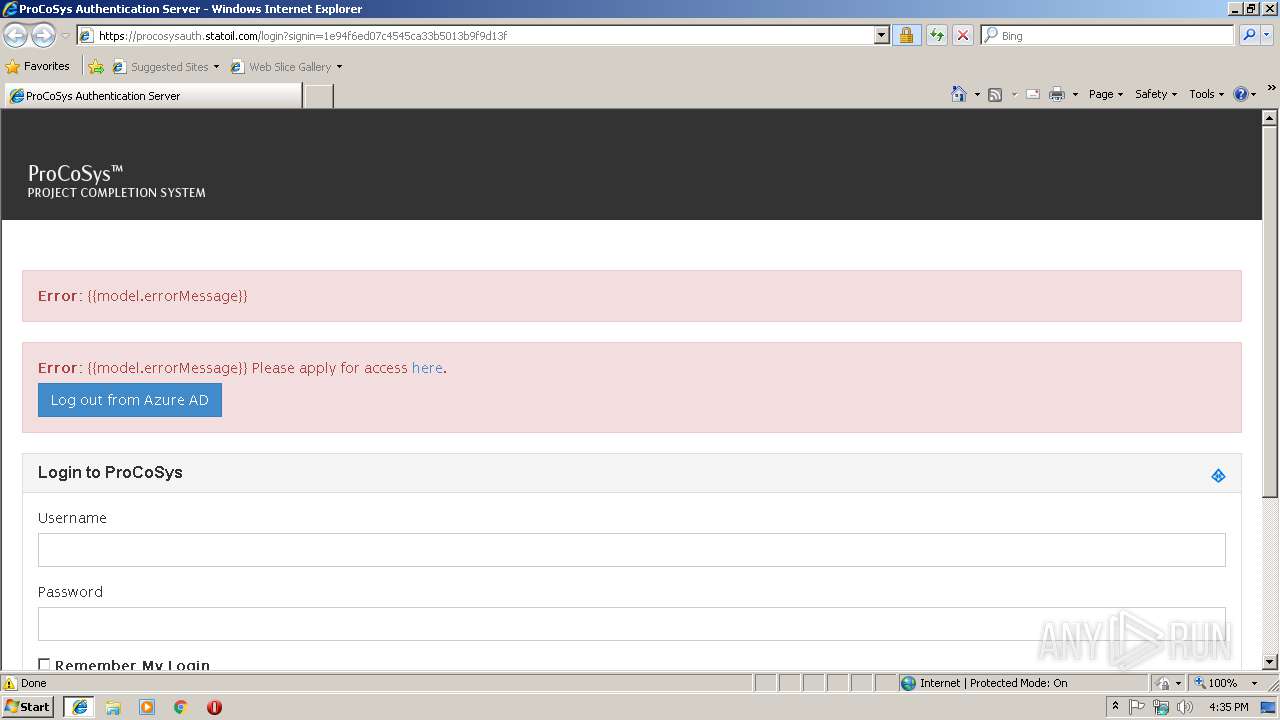Click the browser Forward arrow button
This screenshot has height=720, width=1280.
pos(43,36)
